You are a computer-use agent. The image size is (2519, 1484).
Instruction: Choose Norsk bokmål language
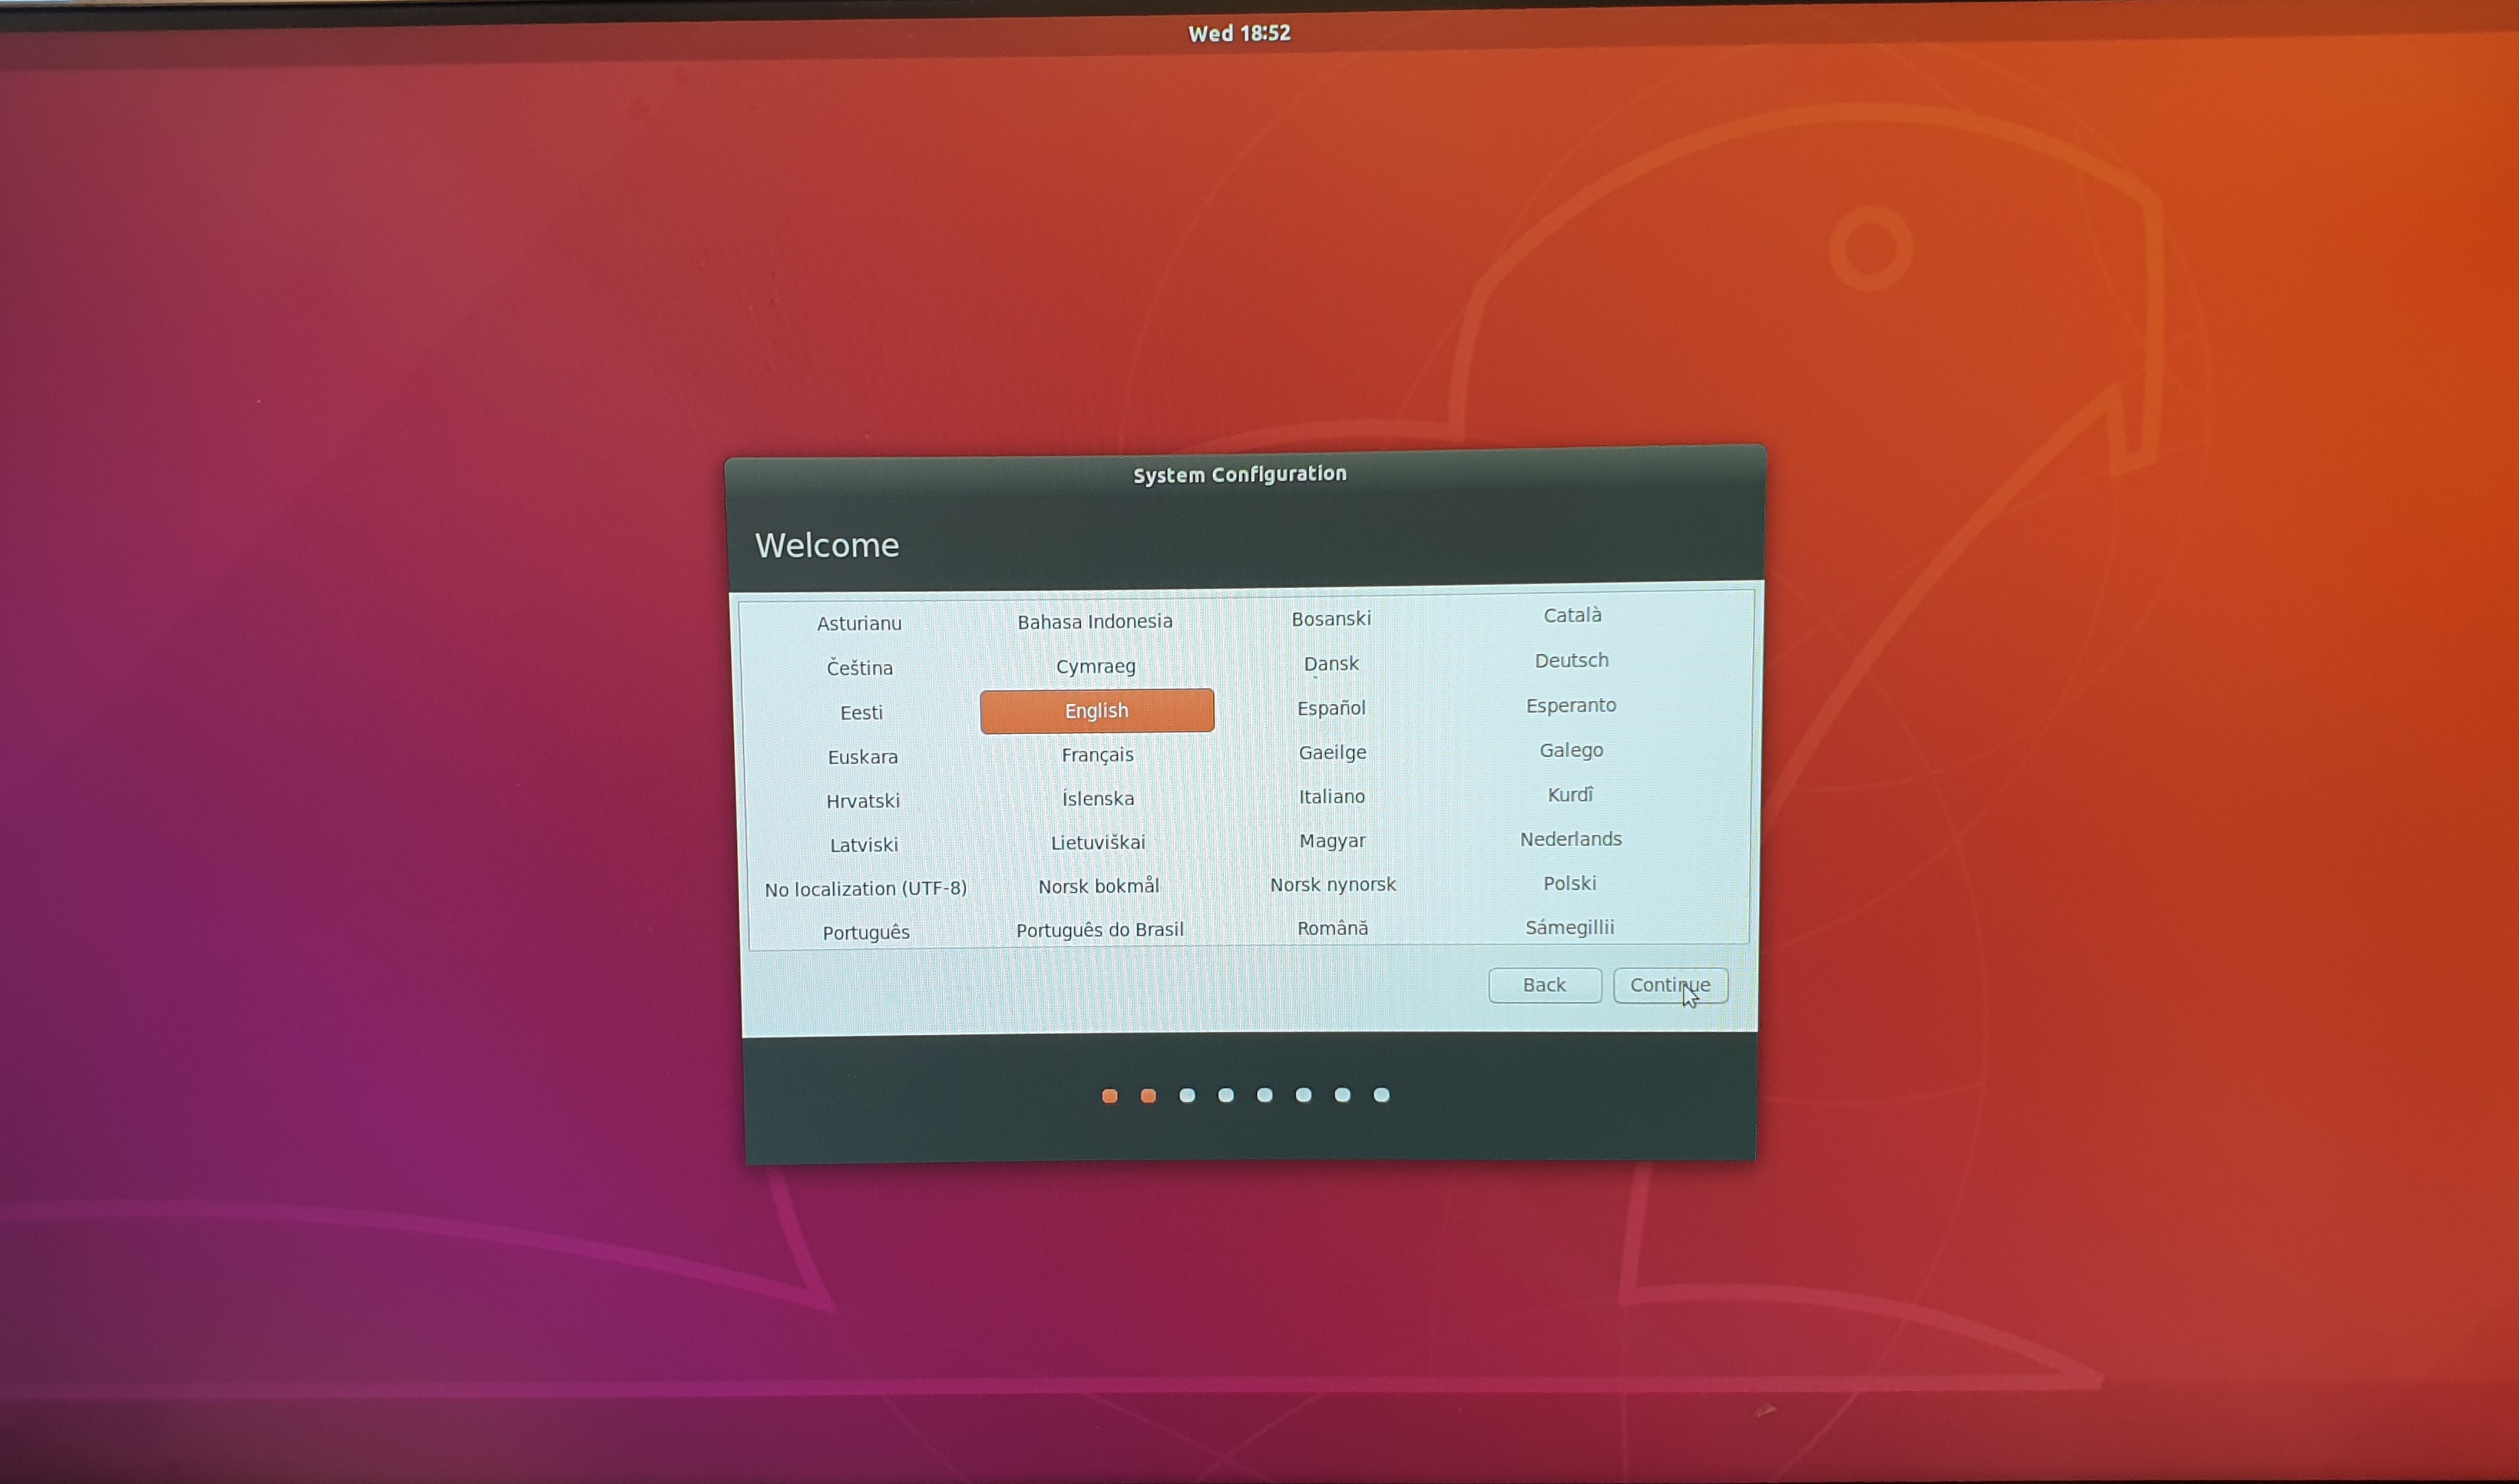1098,886
